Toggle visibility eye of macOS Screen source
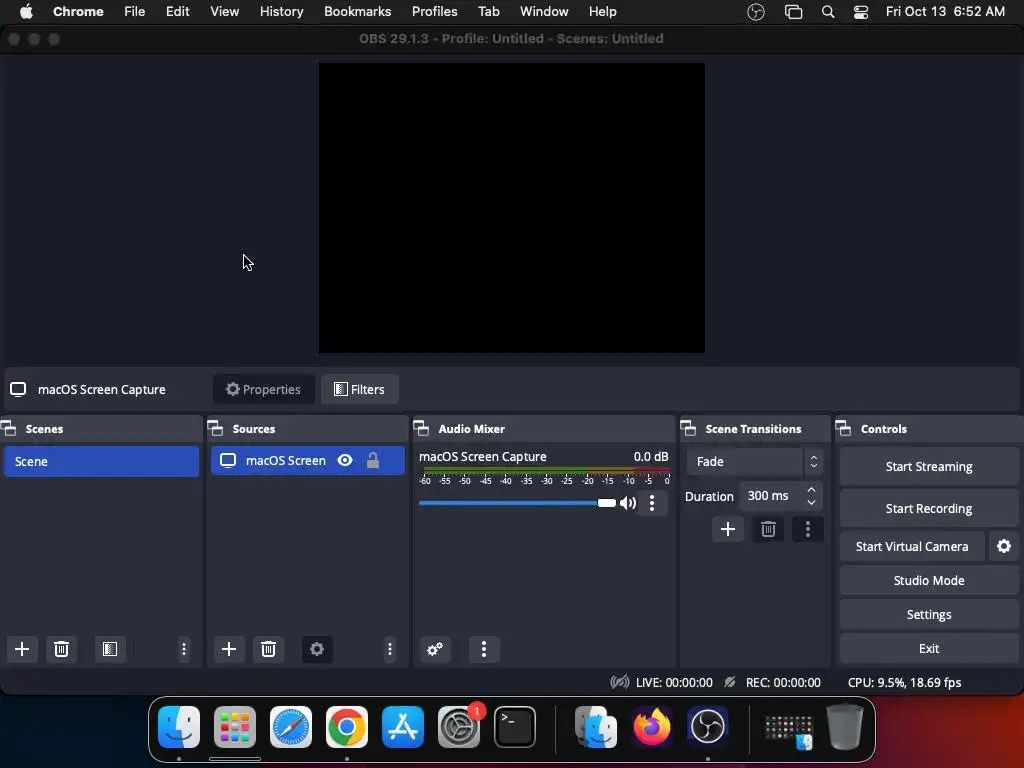1024x768 pixels. tap(345, 460)
